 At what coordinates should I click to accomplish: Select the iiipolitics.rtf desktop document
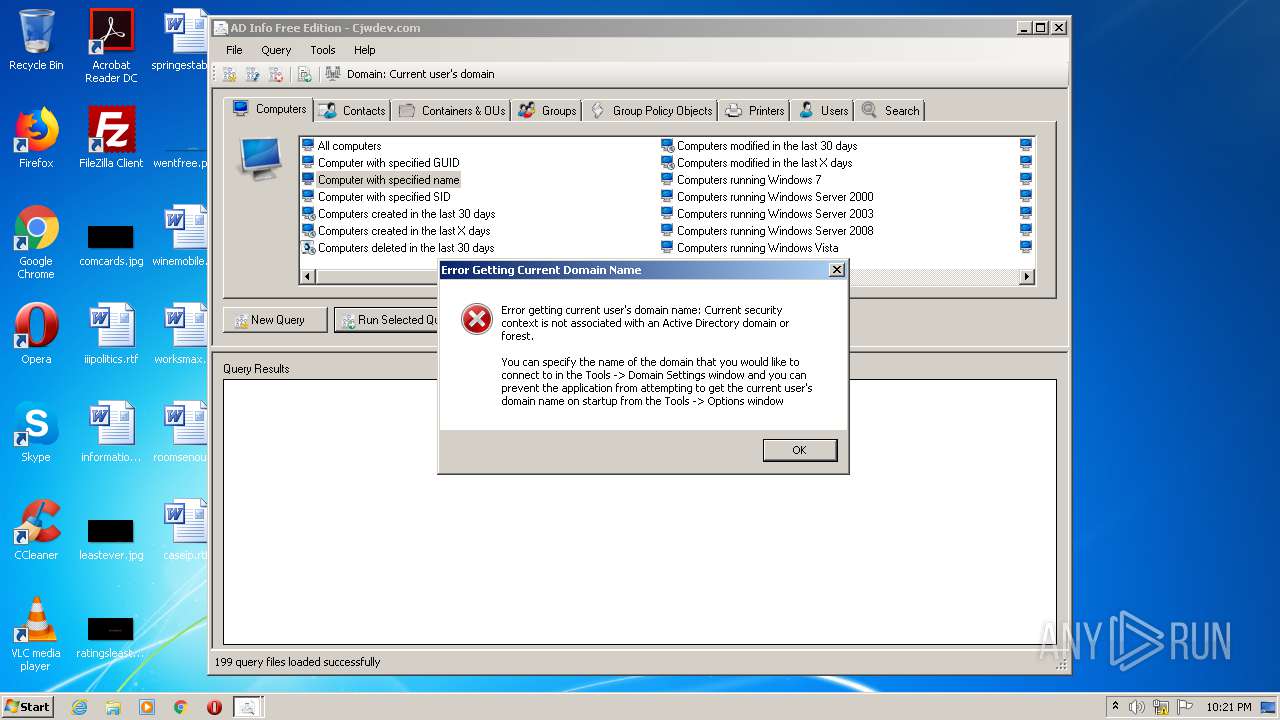[111, 334]
